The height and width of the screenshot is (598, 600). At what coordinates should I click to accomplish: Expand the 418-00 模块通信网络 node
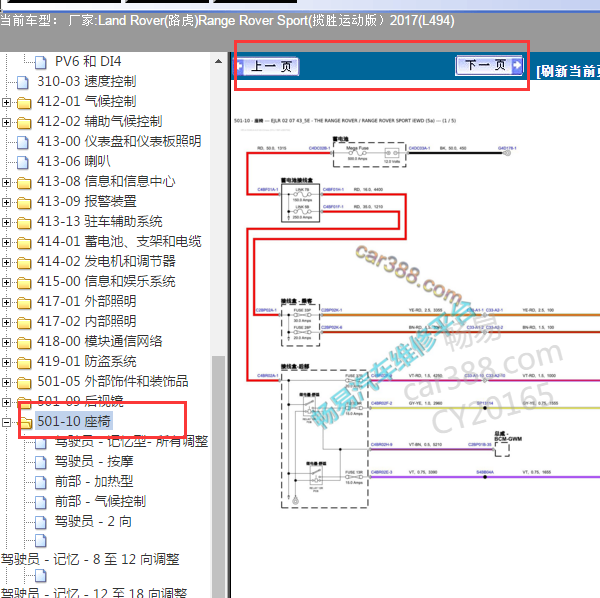click(x=6, y=342)
